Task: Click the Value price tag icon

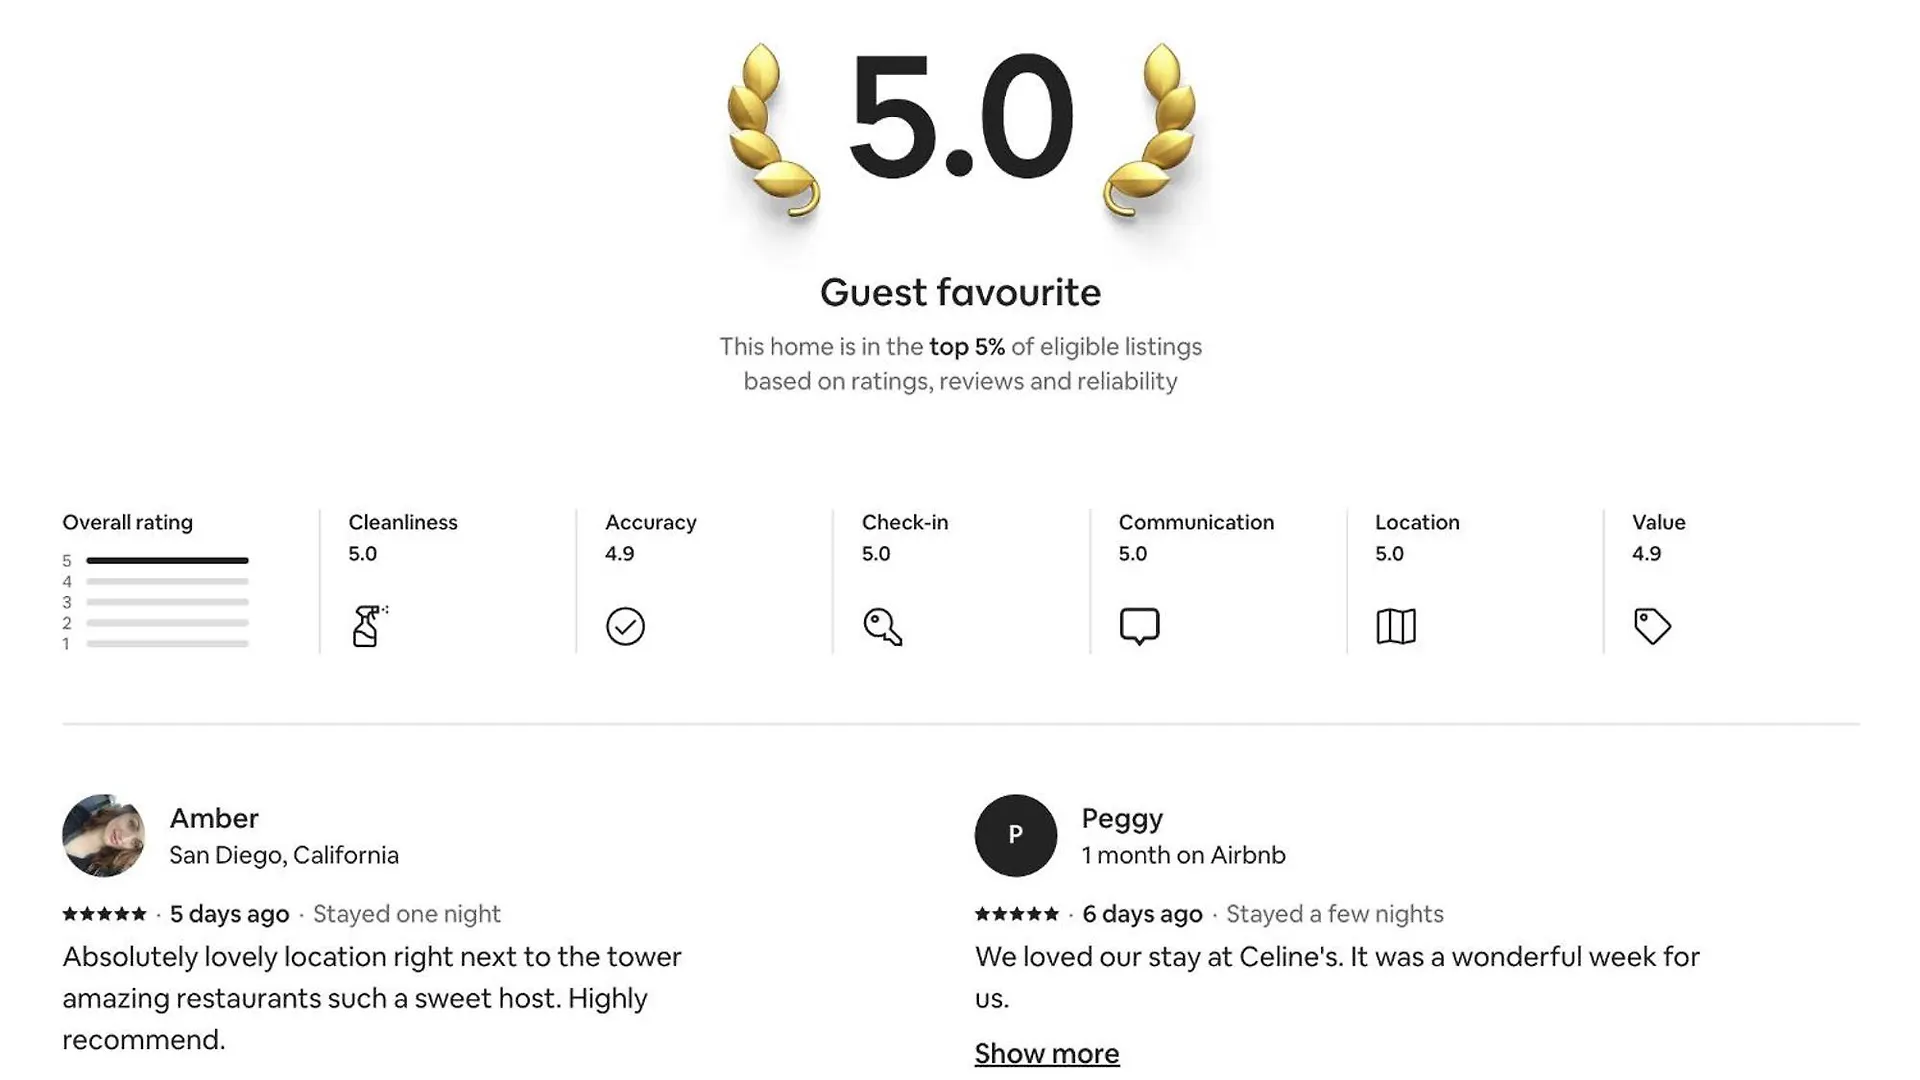Action: point(1652,626)
